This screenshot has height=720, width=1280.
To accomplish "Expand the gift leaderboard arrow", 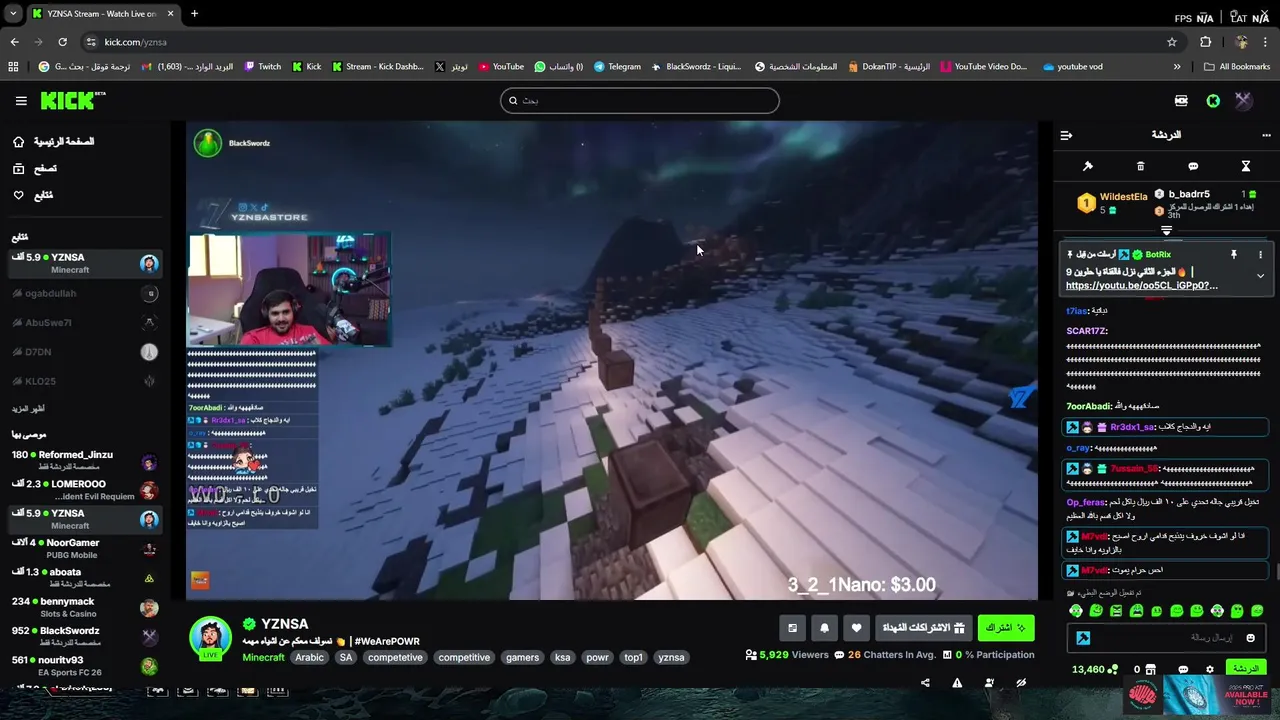I will click(x=1166, y=230).
